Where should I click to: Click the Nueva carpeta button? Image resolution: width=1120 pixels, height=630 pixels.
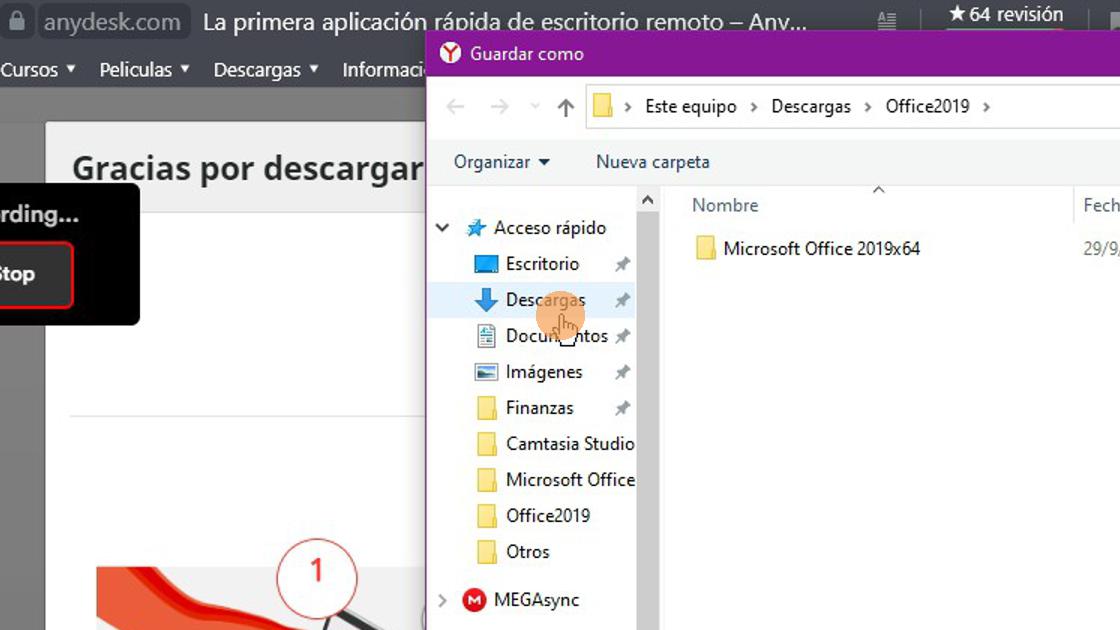pyautogui.click(x=653, y=162)
